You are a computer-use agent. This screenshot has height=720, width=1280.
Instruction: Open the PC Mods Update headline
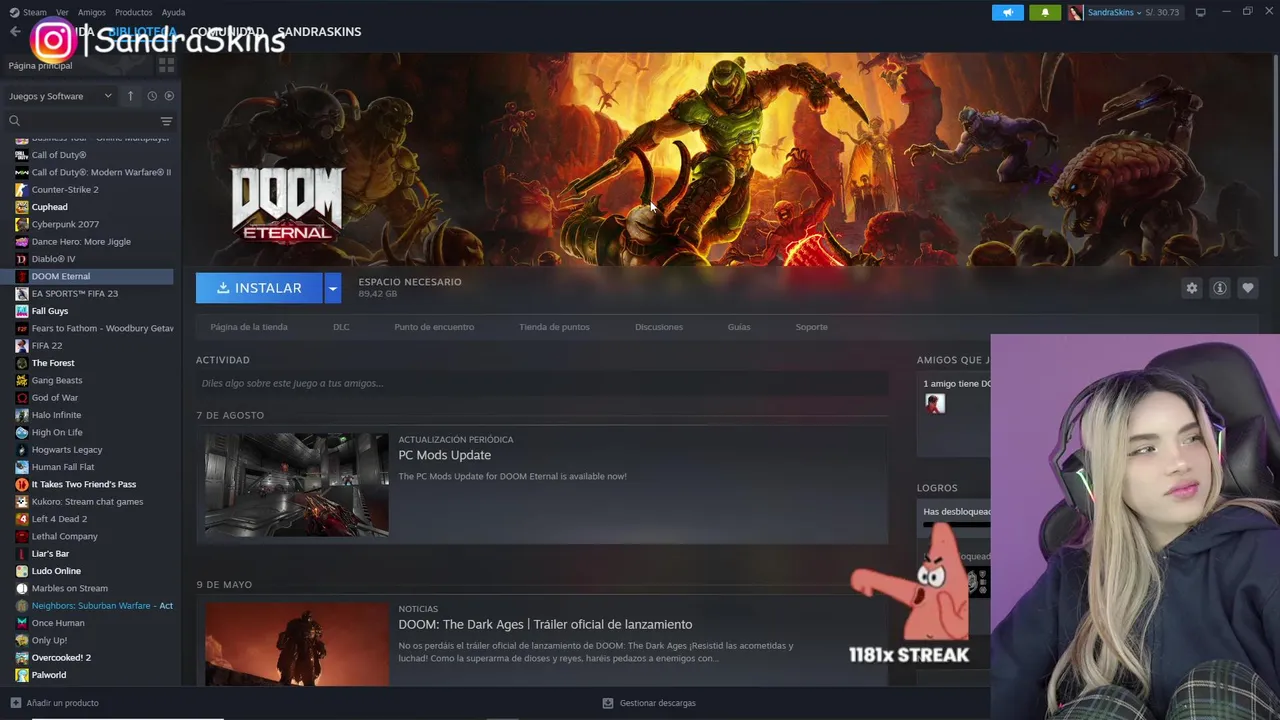coord(444,455)
